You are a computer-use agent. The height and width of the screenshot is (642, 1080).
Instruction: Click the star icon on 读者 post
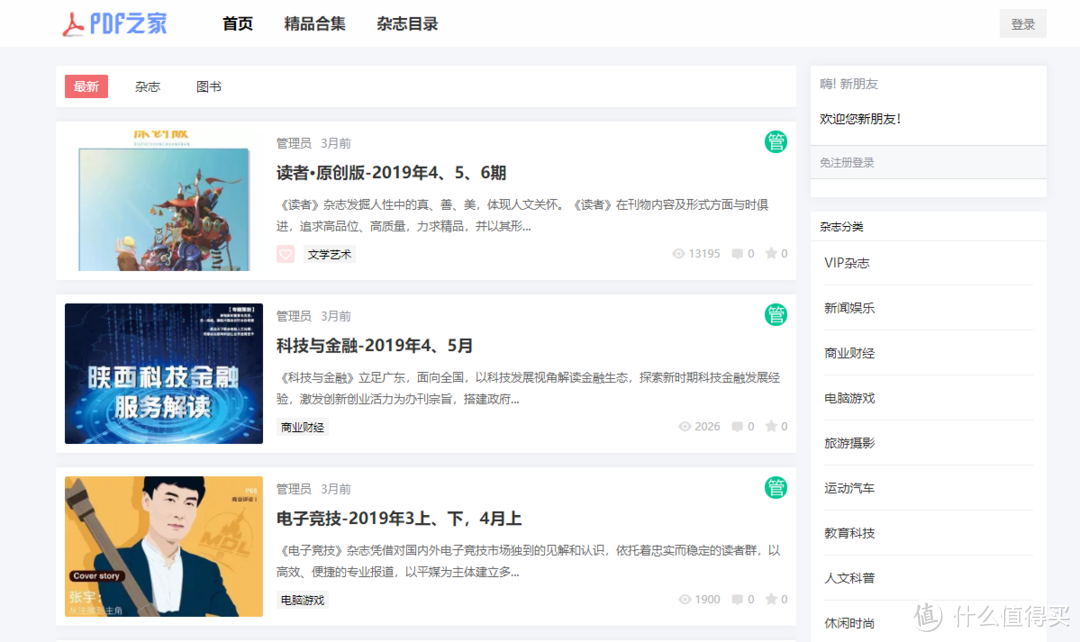[x=771, y=253]
